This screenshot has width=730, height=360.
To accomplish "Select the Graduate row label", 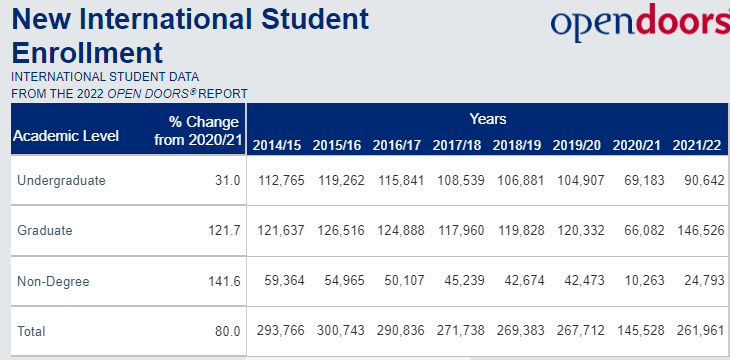I will (x=45, y=231).
